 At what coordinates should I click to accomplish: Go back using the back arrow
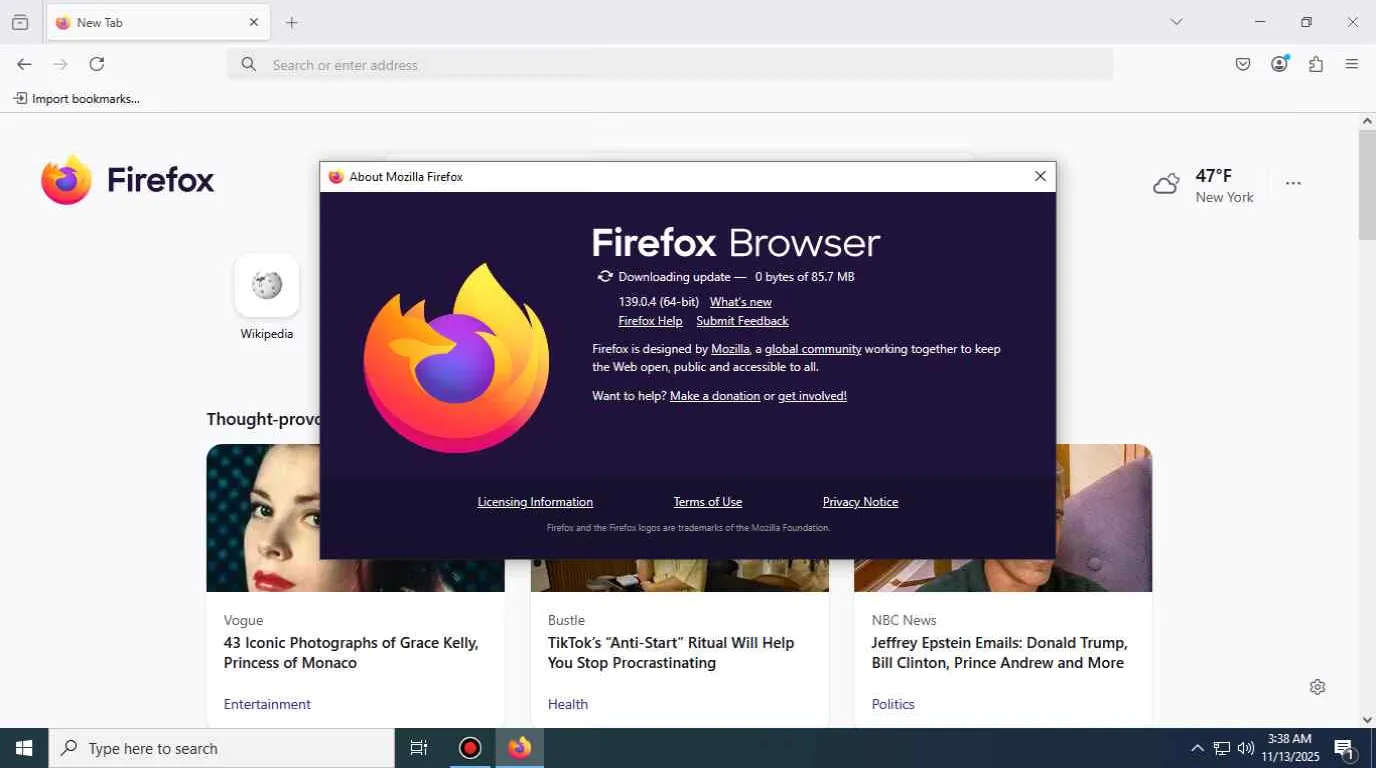(x=24, y=64)
